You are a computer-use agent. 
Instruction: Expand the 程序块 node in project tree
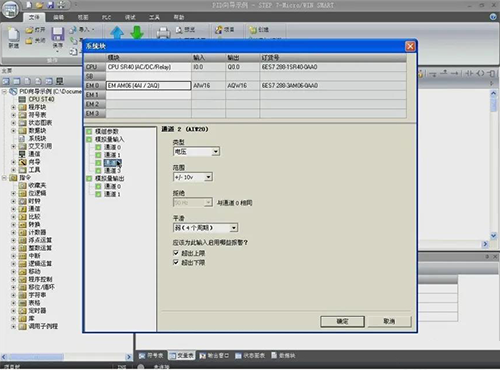click(x=14, y=107)
